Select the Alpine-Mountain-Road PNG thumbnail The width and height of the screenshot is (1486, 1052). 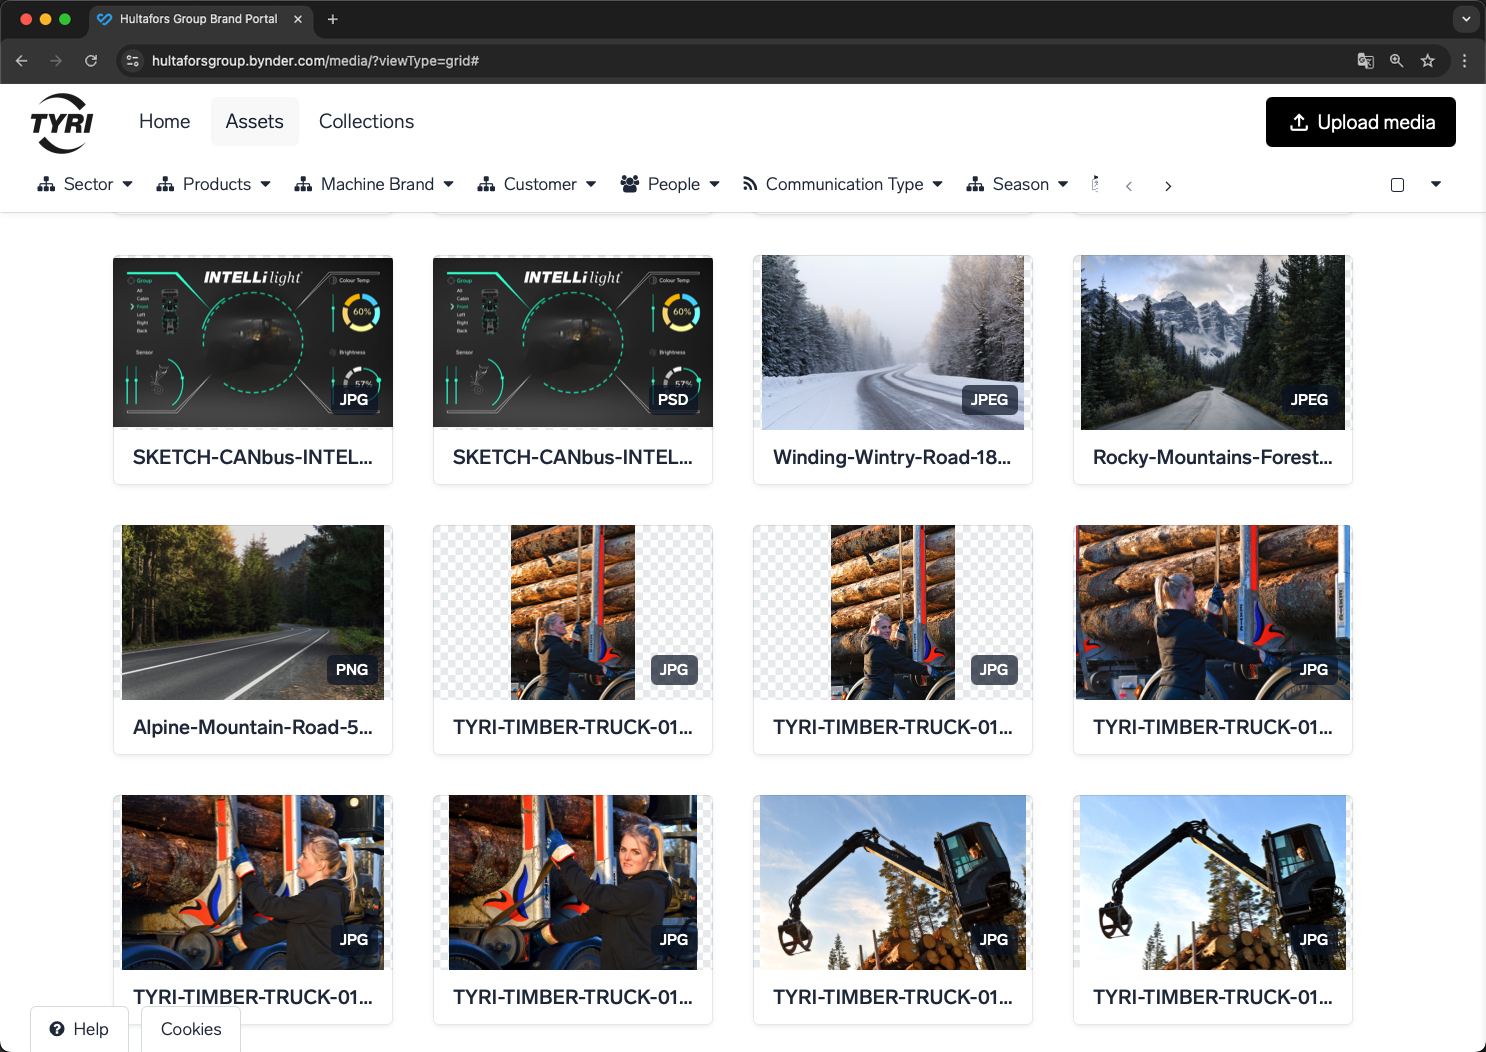pos(252,612)
